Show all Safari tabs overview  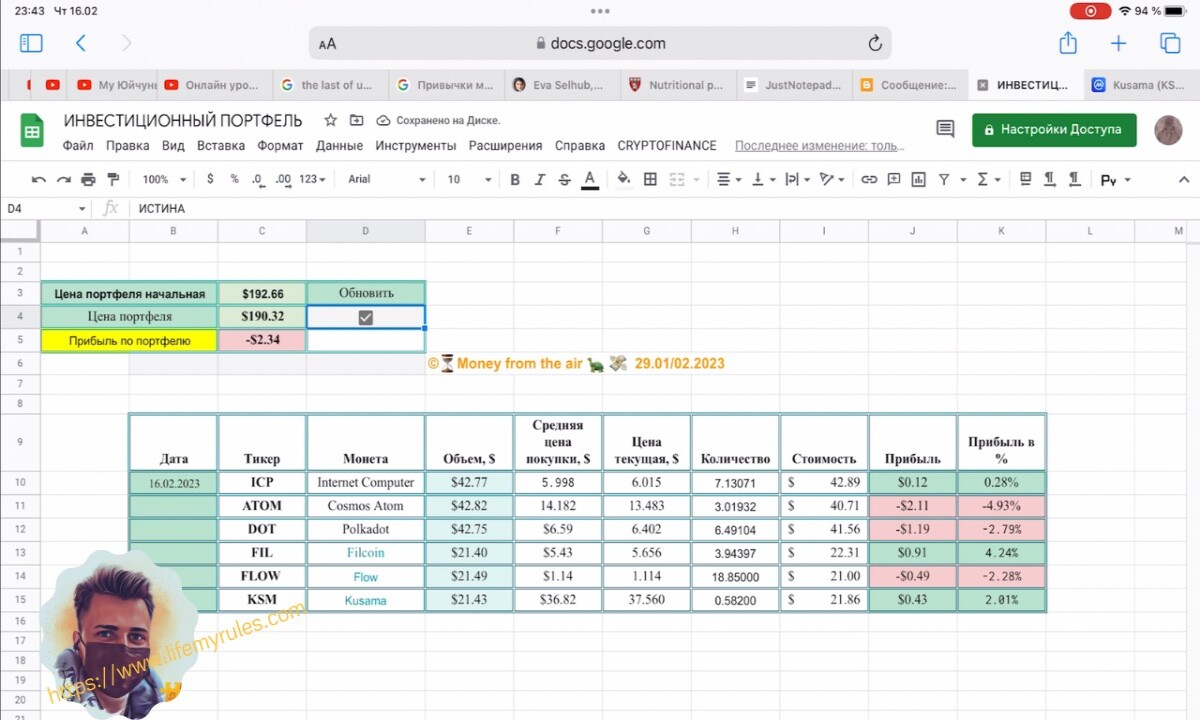tap(1170, 43)
